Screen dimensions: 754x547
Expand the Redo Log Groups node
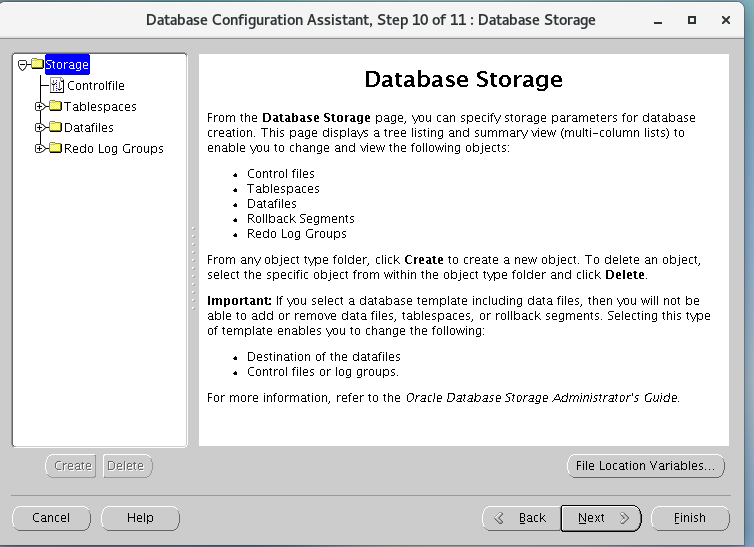click(x=40, y=149)
